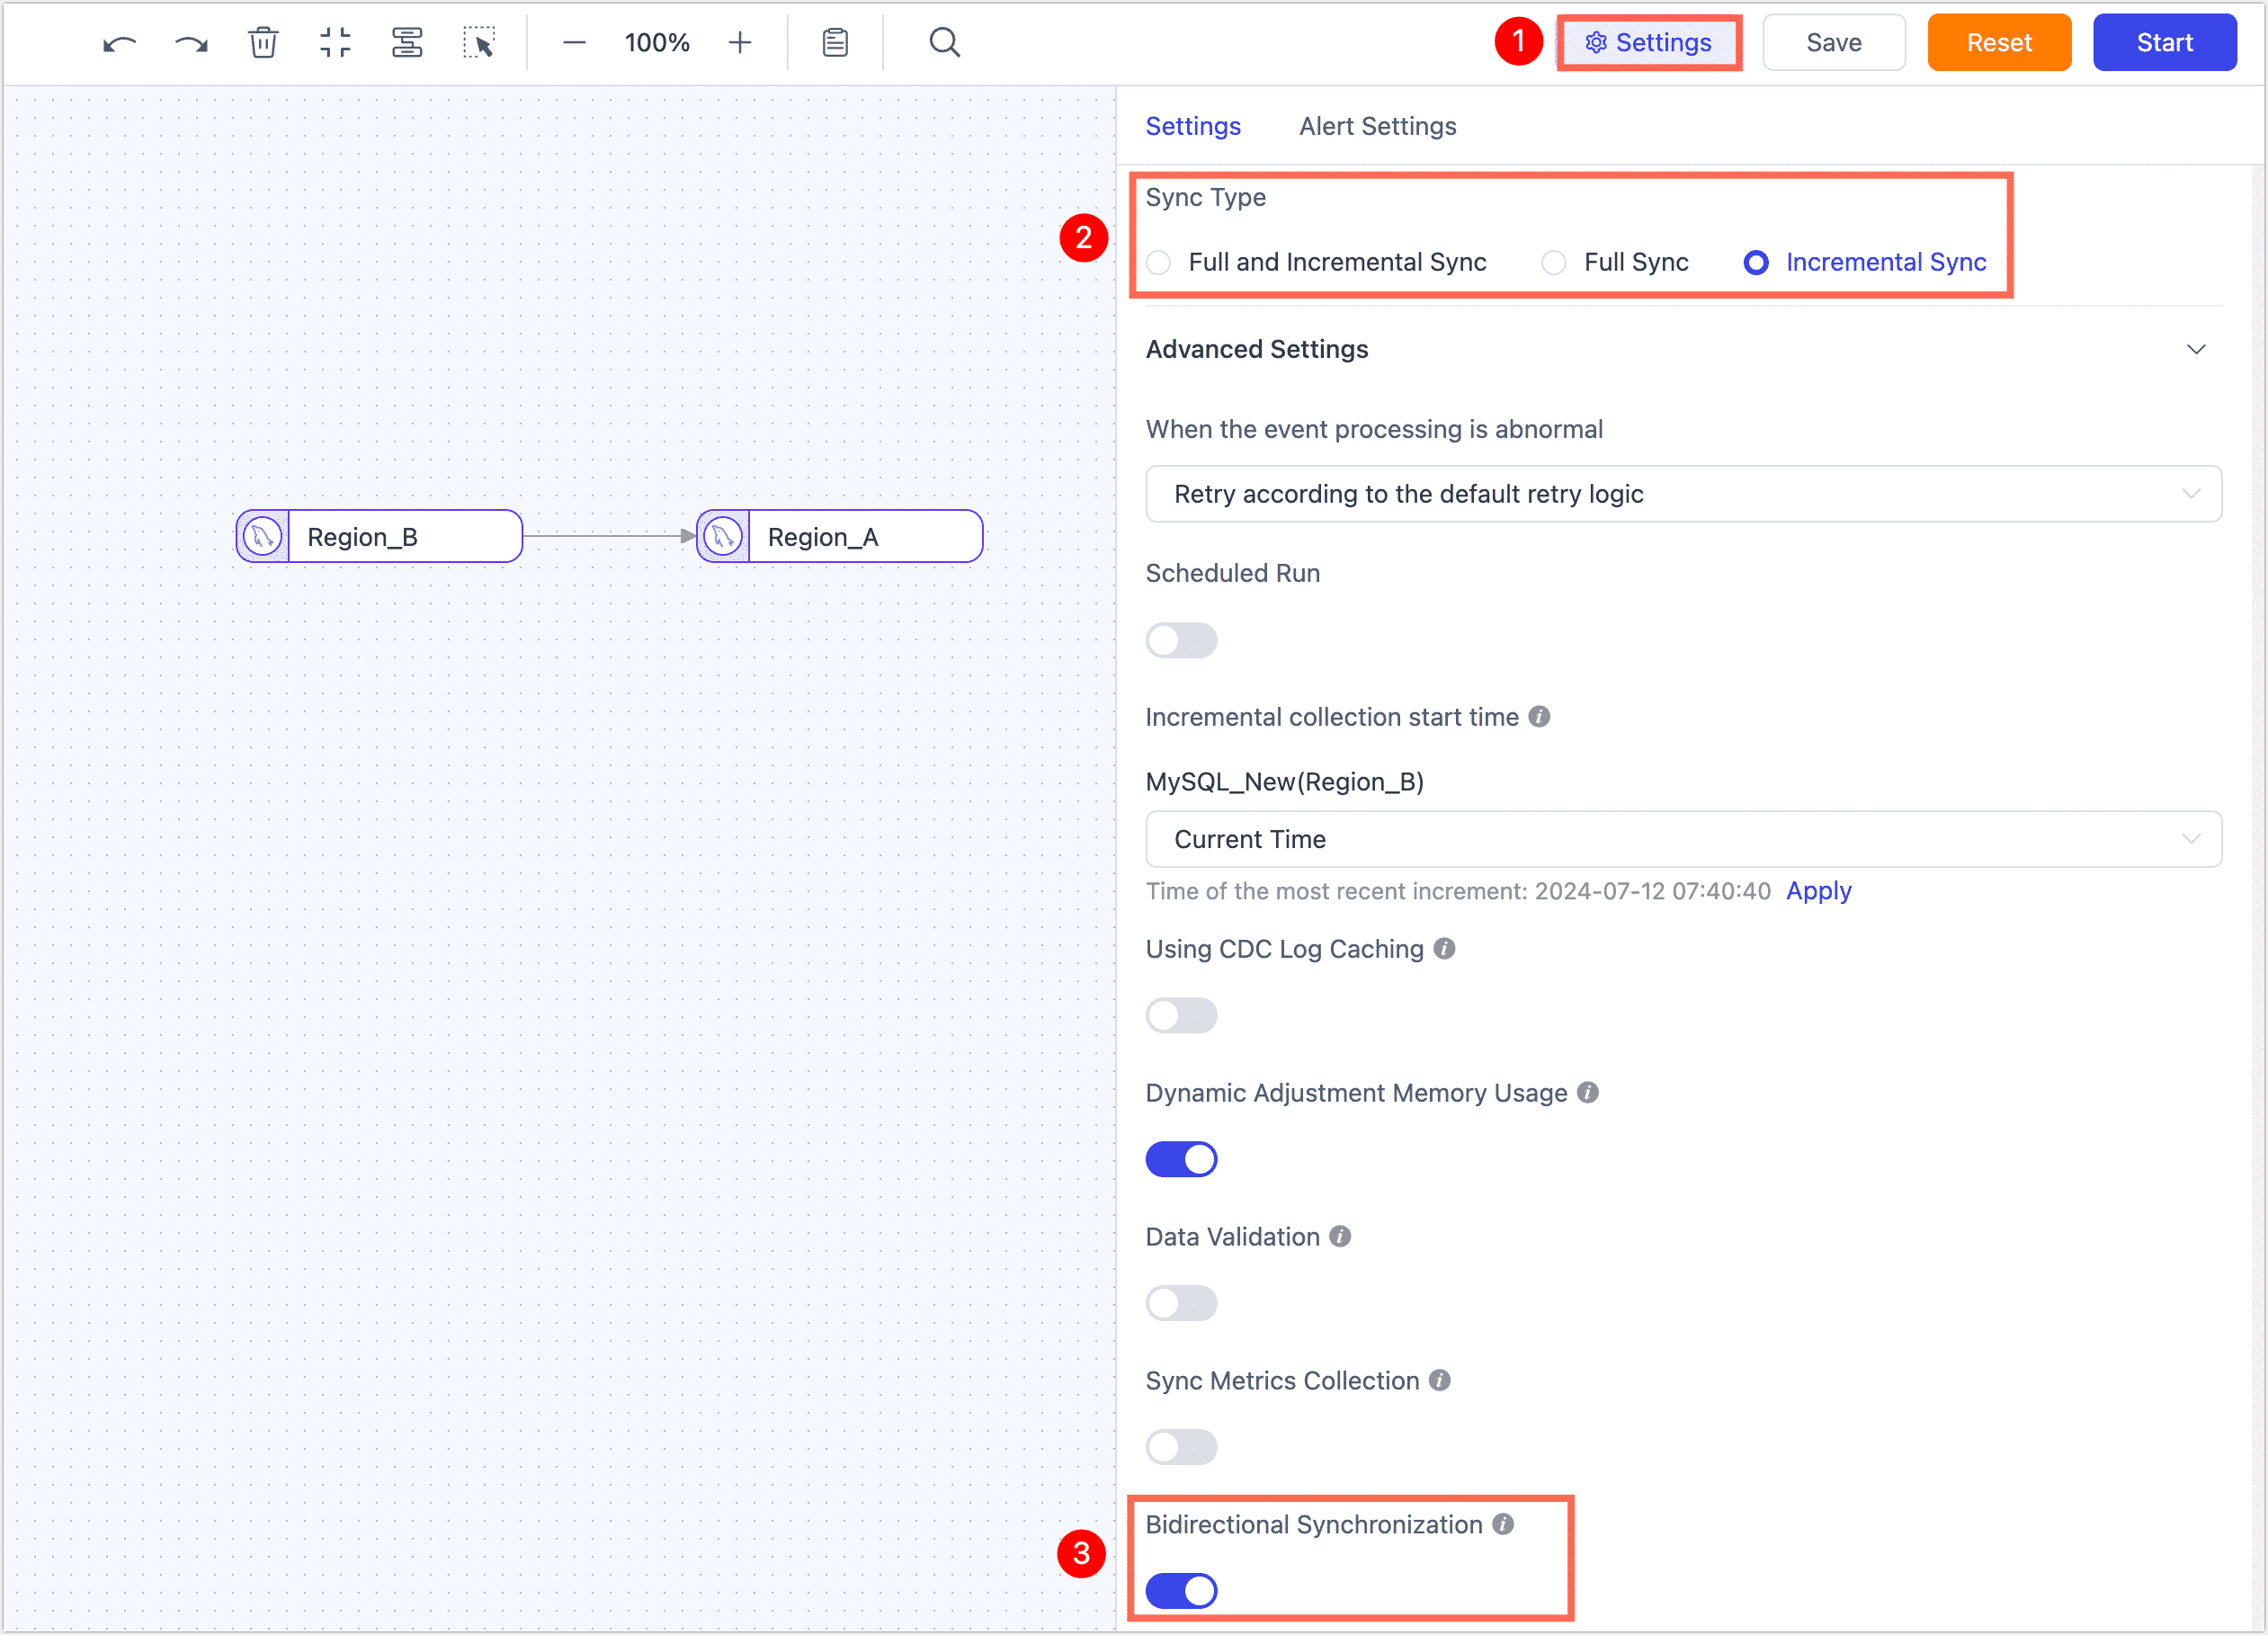2268x1635 pixels.
Task: Collapse the Advanced Settings section
Action: 2196,349
